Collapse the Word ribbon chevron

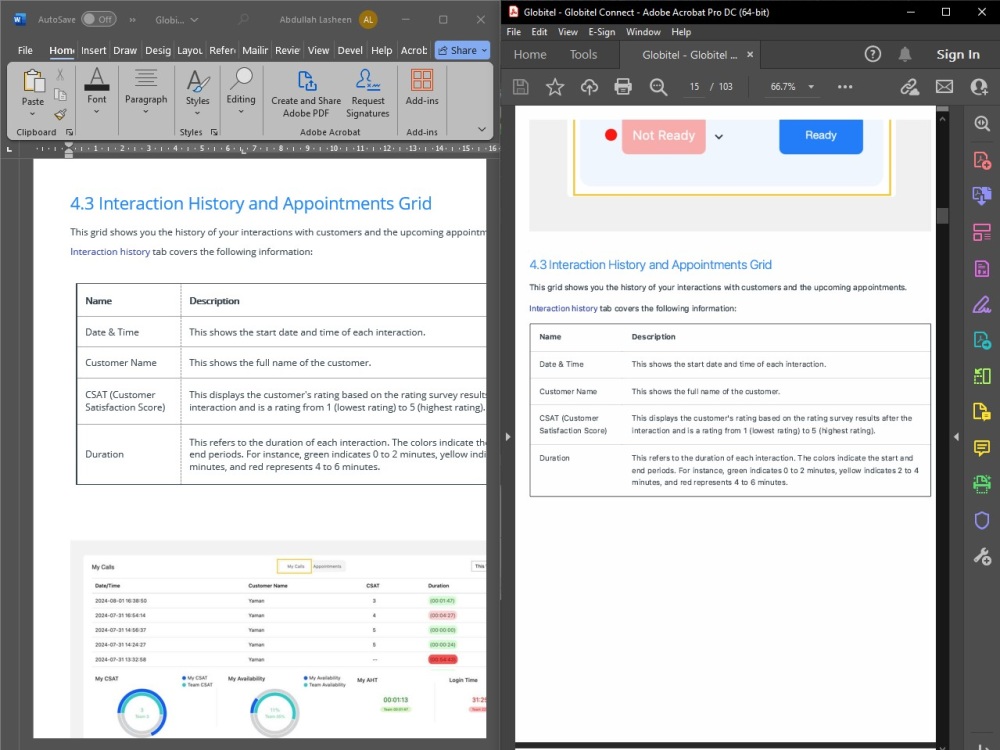pyautogui.click(x=482, y=129)
